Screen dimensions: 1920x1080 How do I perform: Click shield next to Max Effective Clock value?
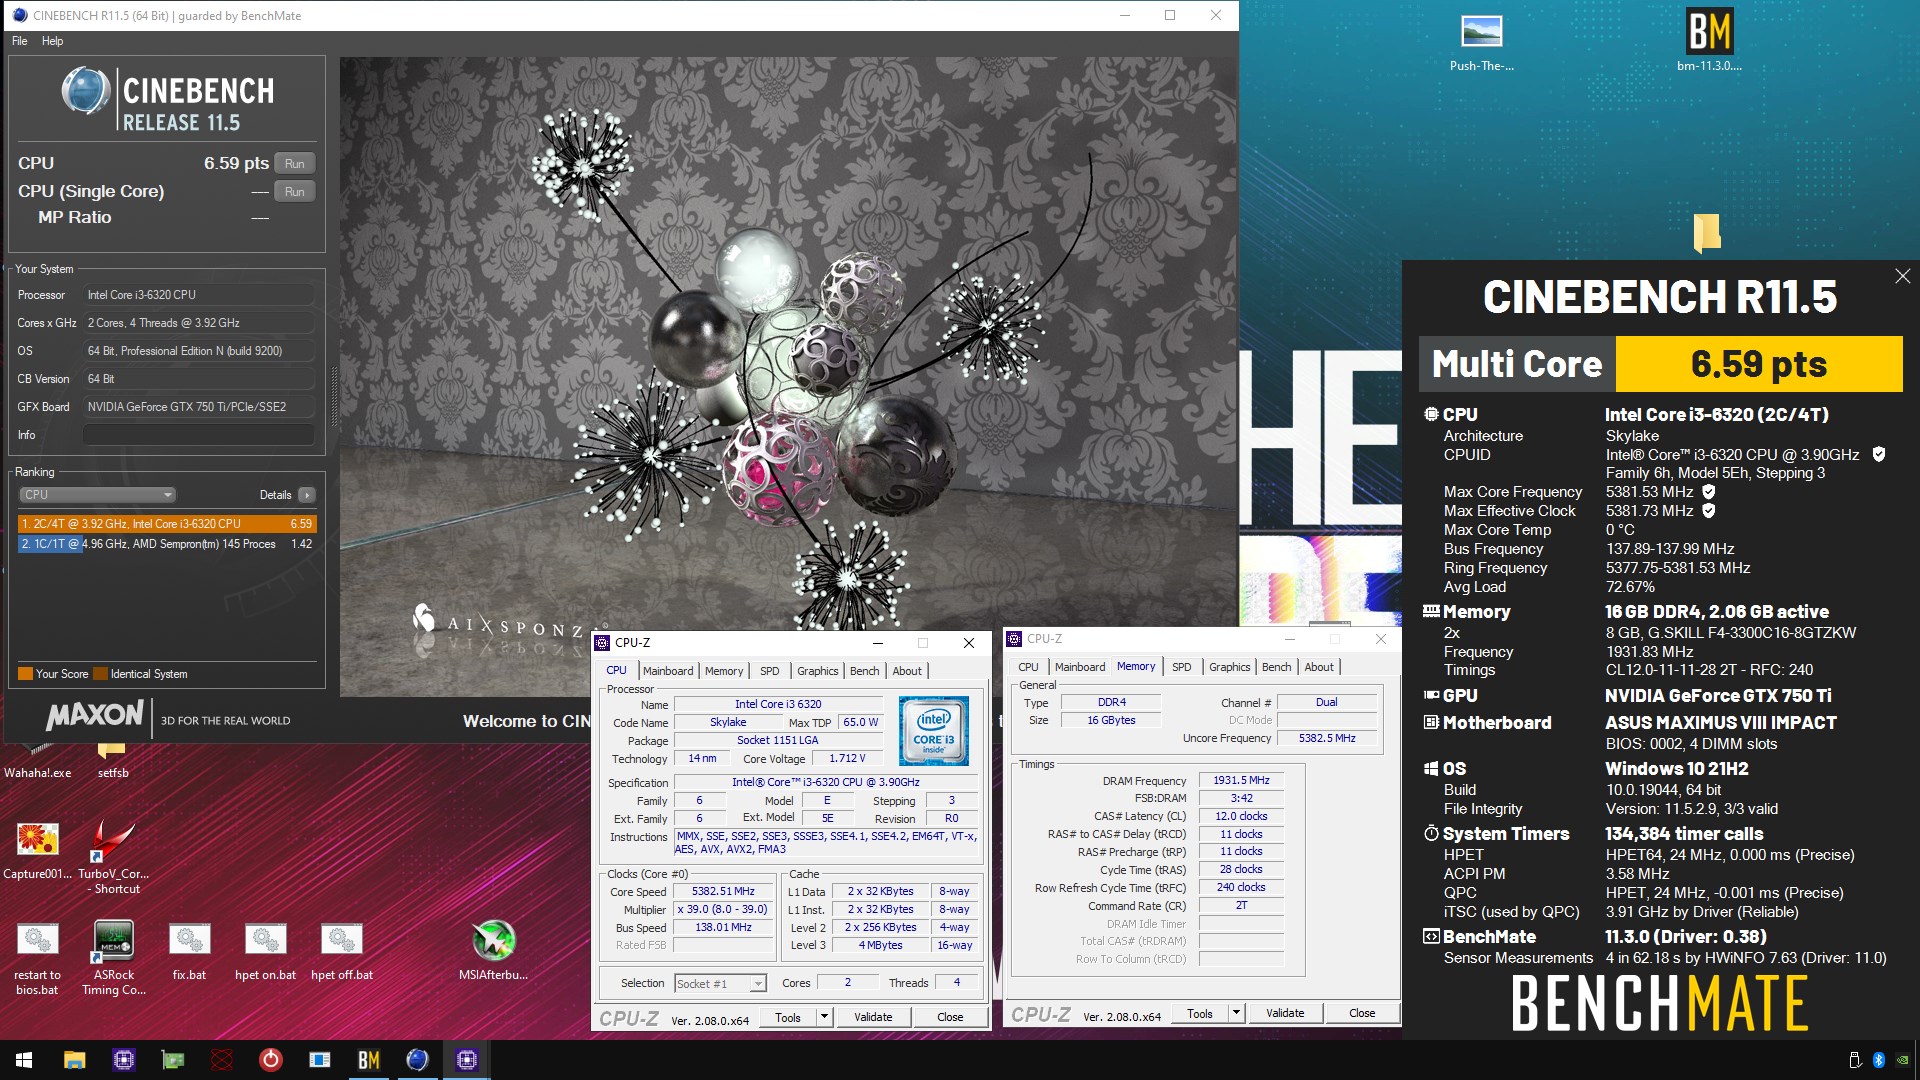click(1709, 510)
